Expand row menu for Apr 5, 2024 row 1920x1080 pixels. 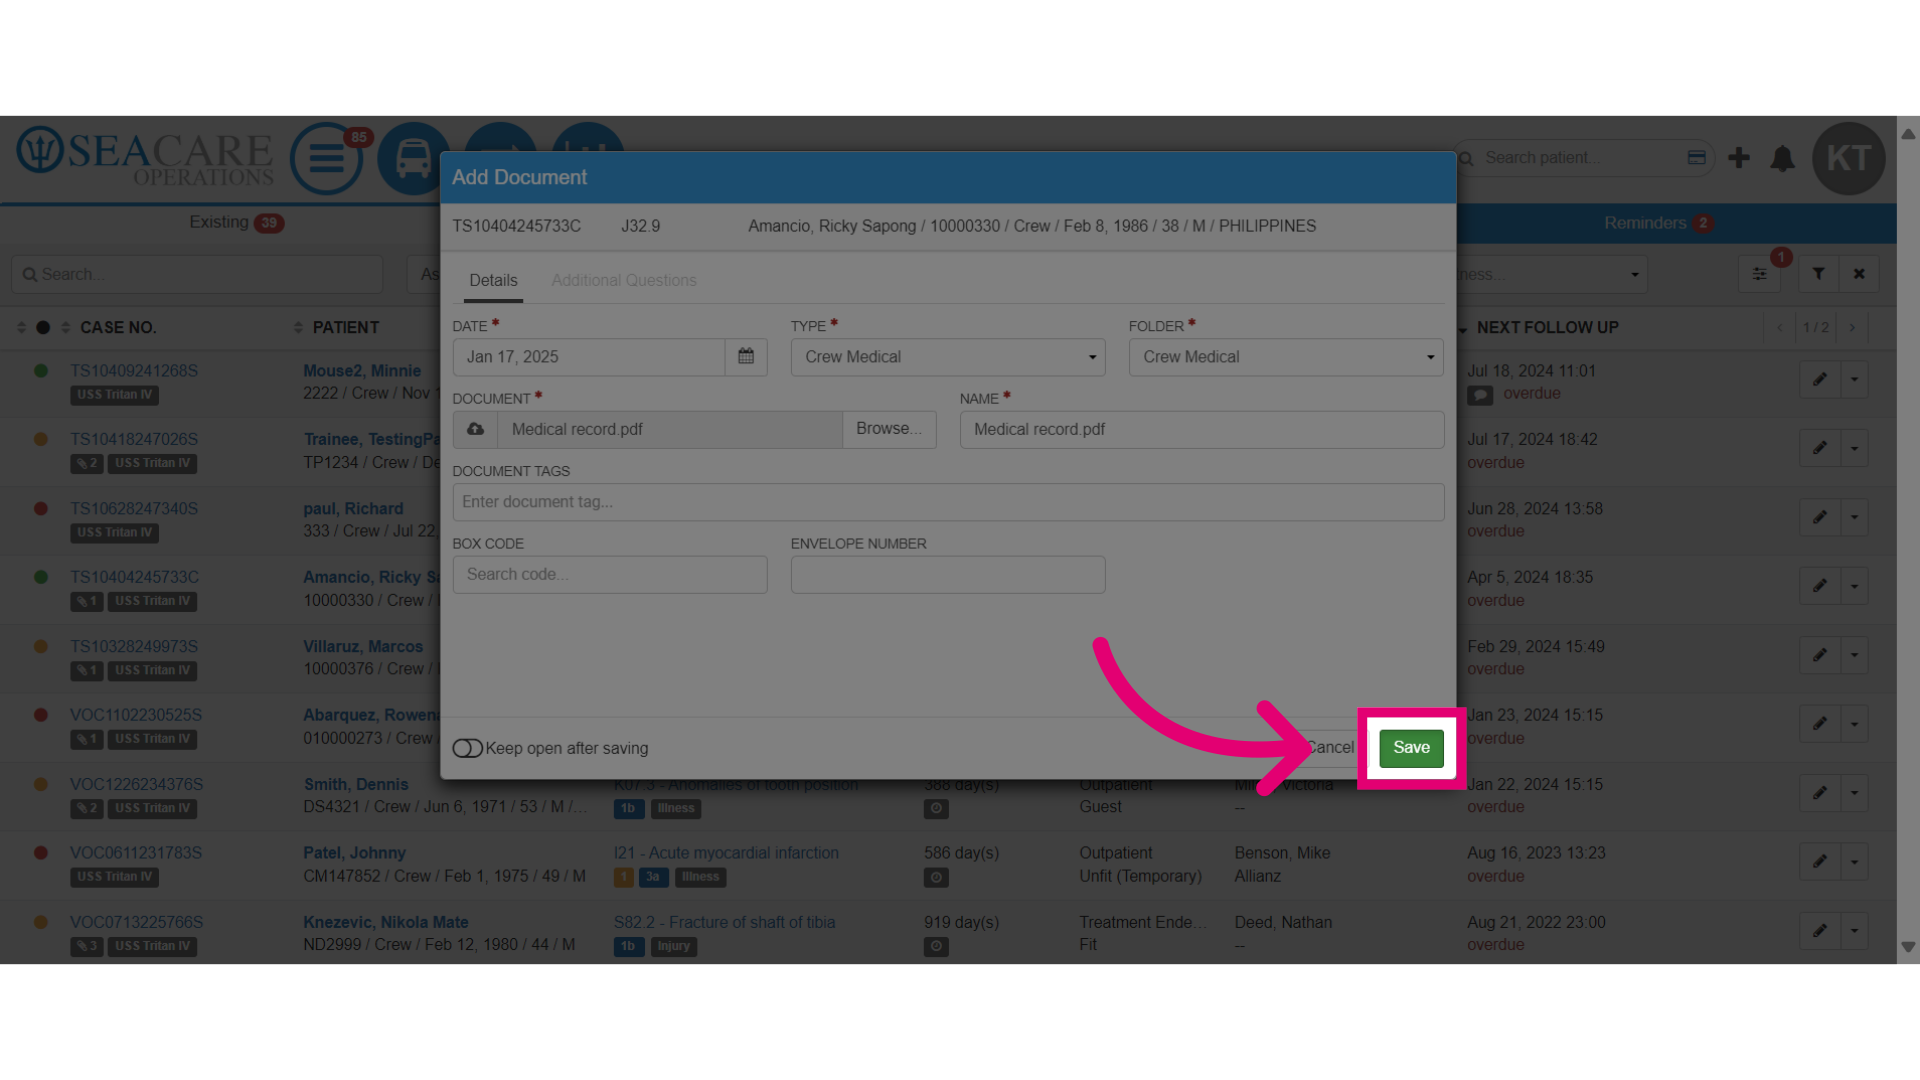coord(1855,586)
